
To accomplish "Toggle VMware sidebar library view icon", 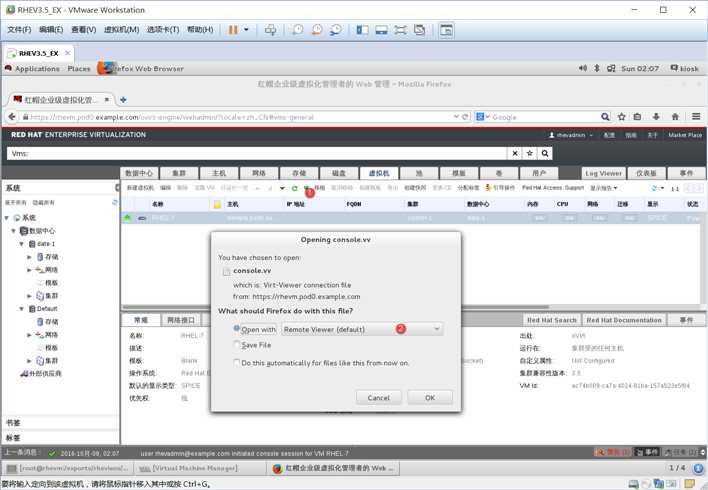I will (362, 30).
